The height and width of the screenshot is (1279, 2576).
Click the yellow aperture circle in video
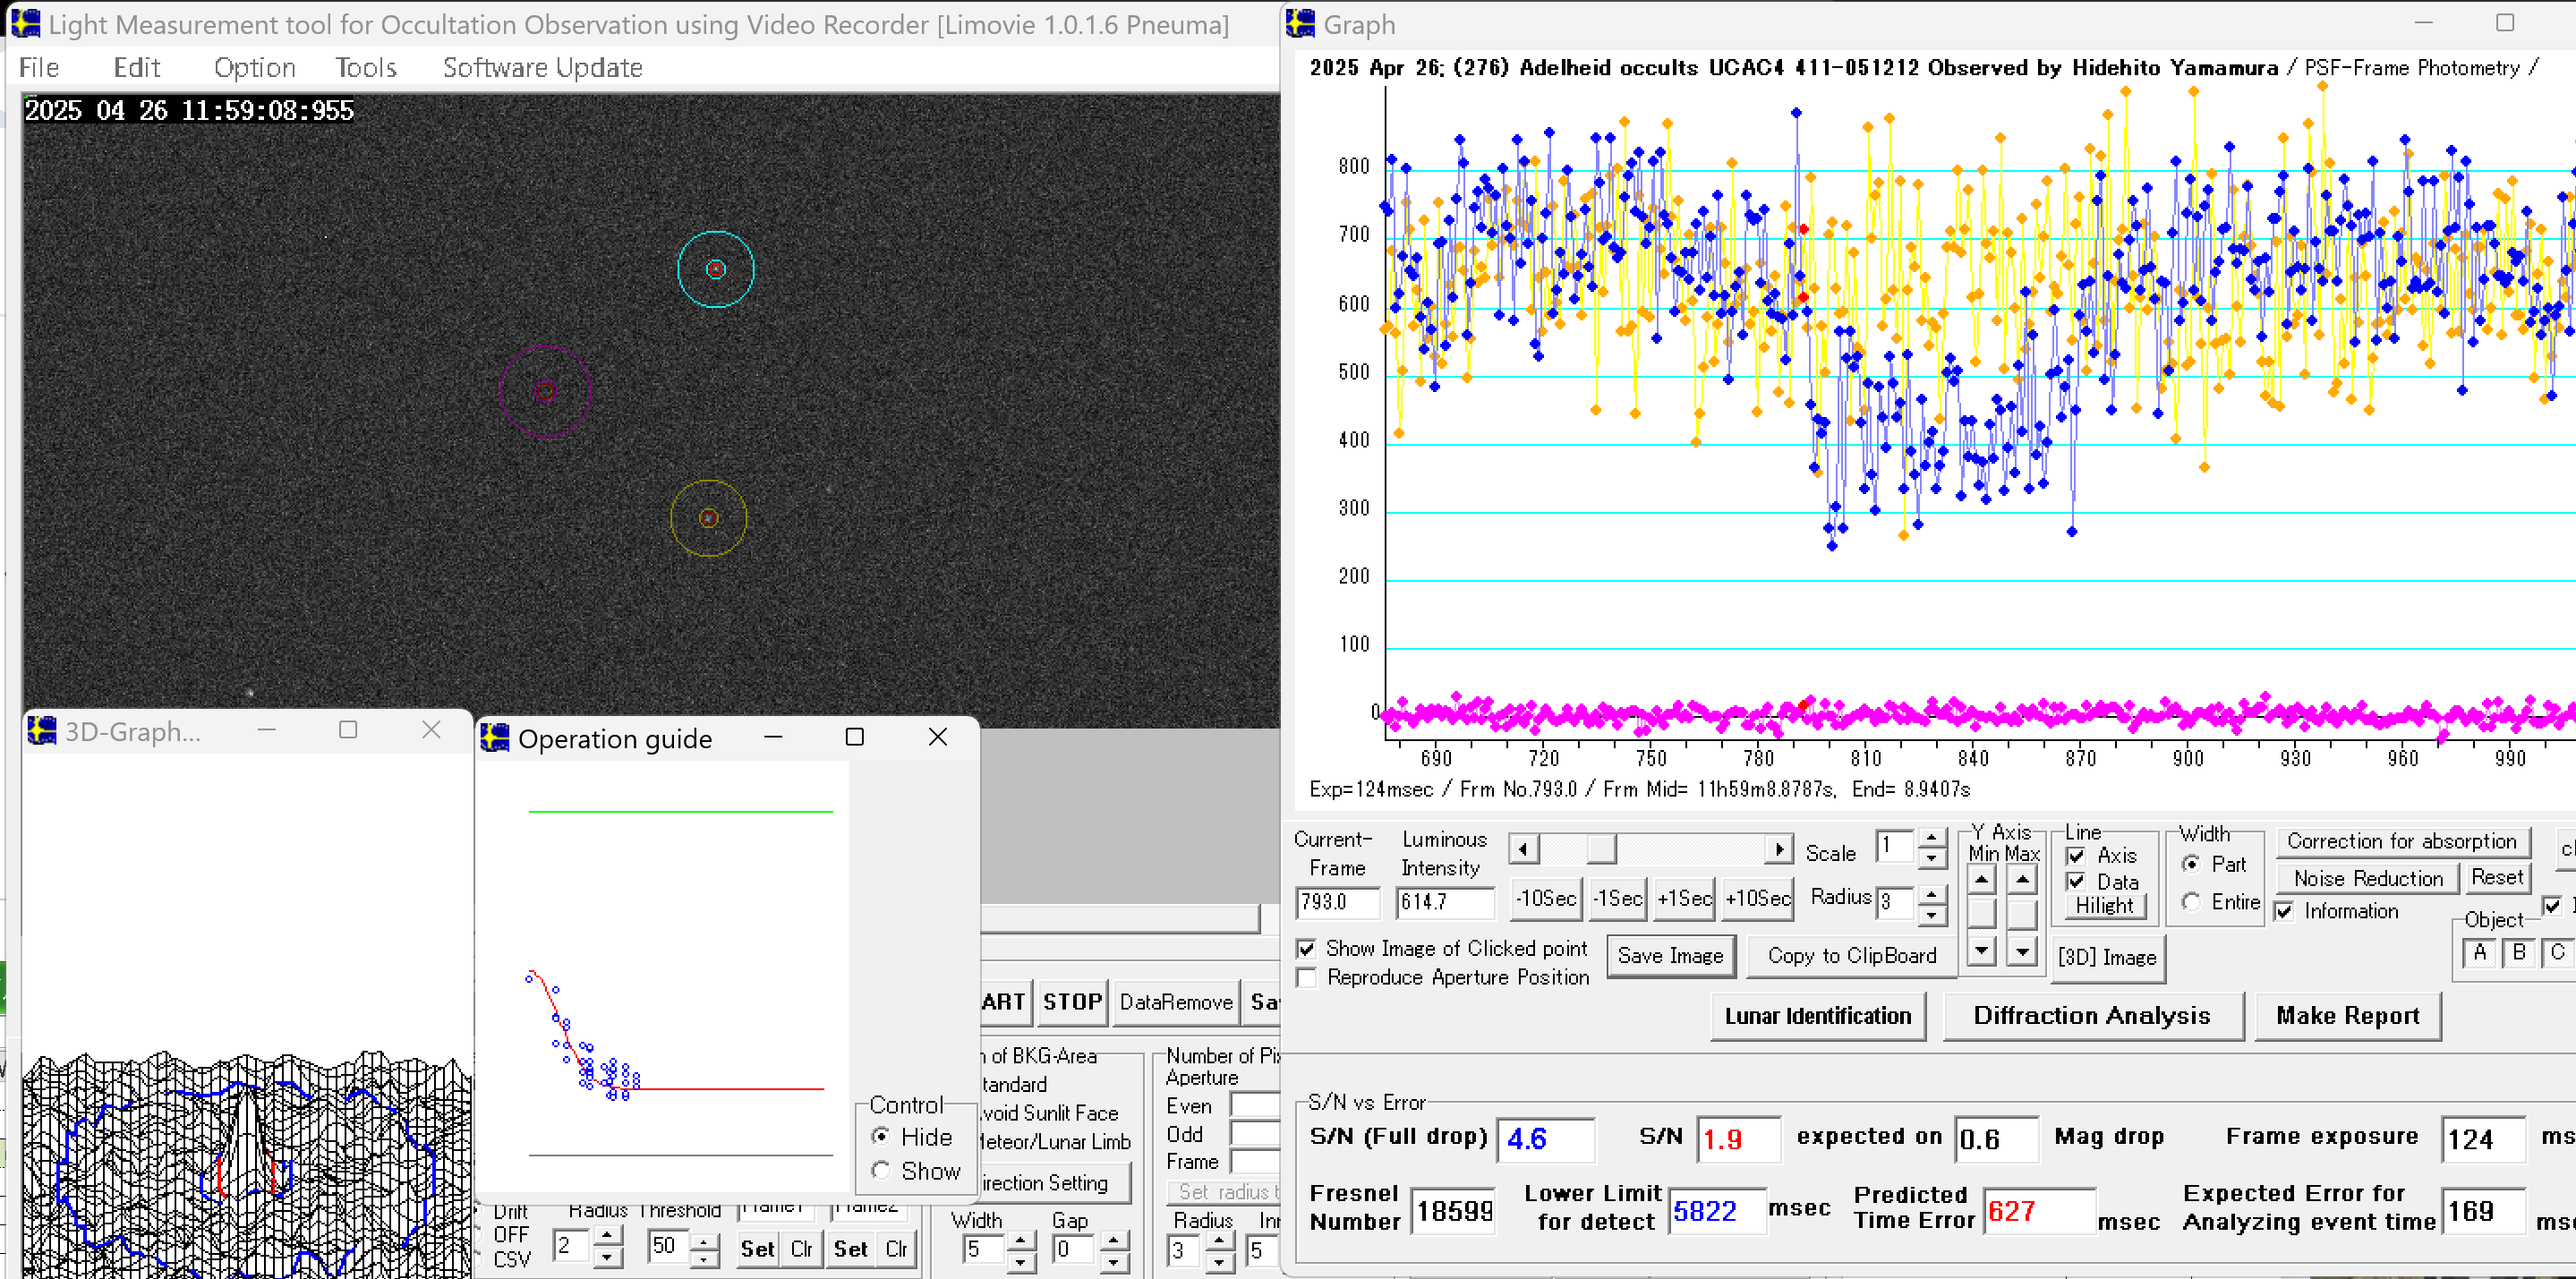pos(708,518)
